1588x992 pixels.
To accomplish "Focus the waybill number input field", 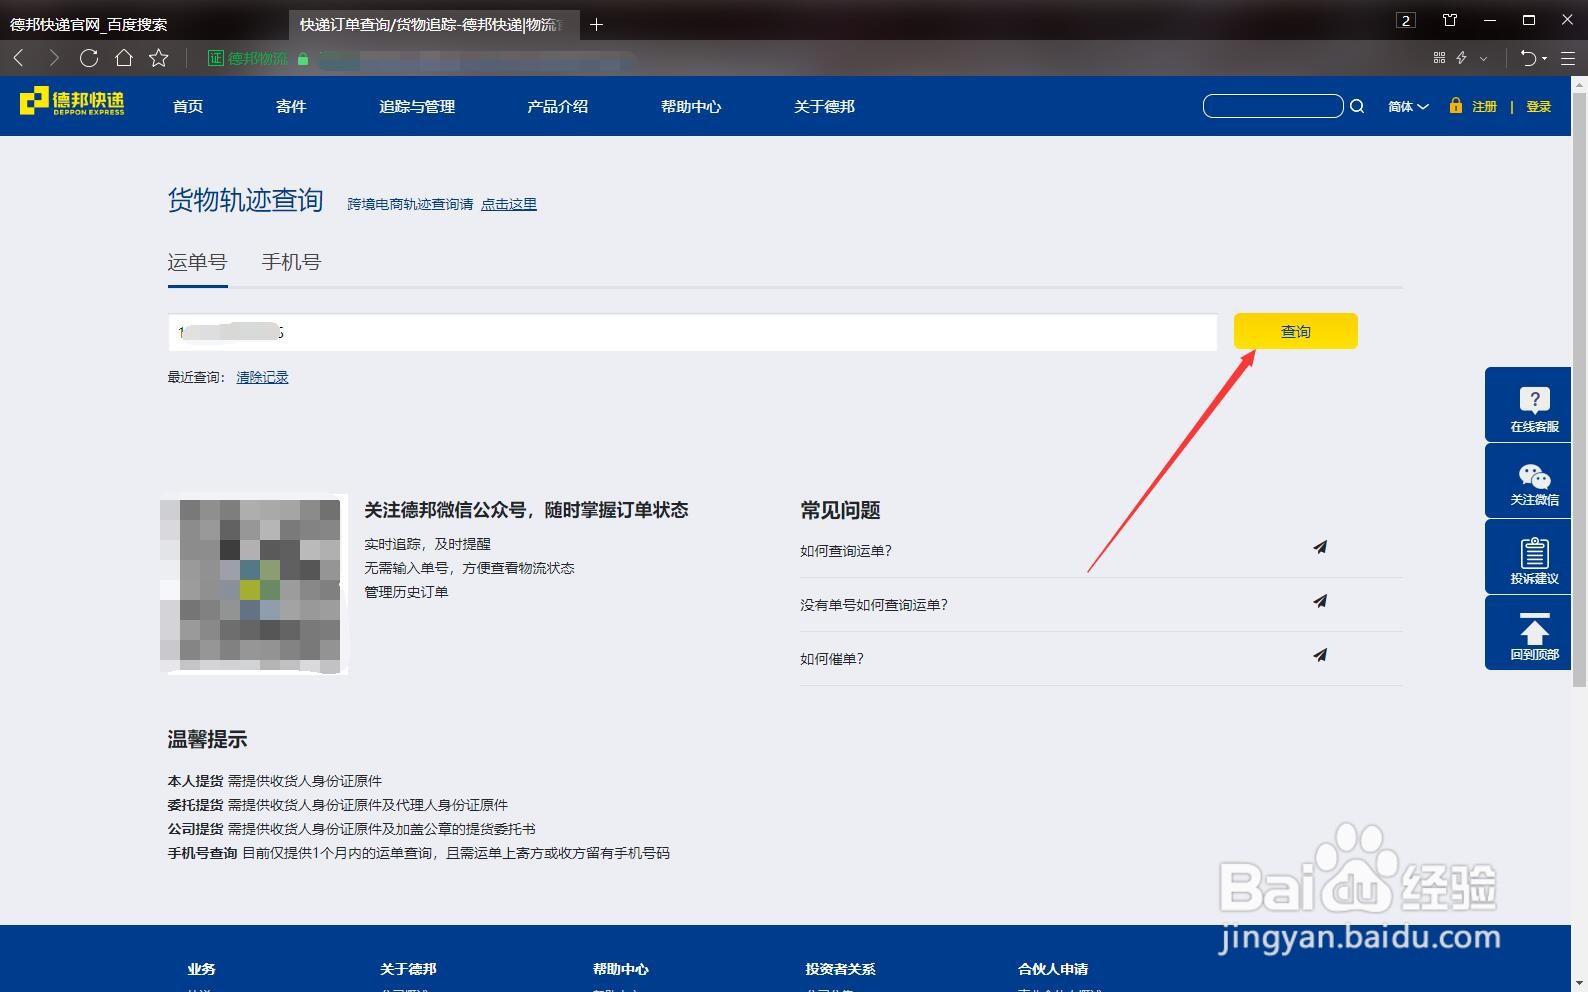I will (692, 332).
